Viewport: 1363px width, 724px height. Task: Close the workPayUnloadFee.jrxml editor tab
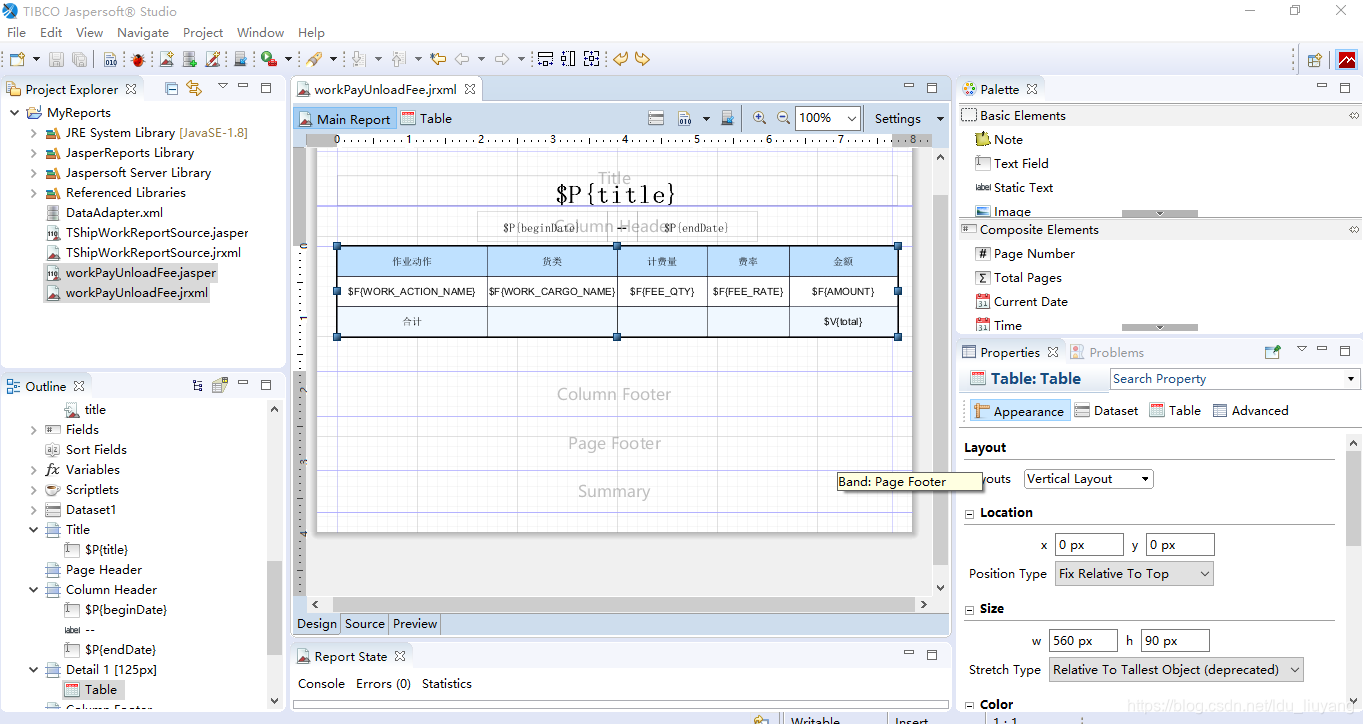[x=470, y=89]
